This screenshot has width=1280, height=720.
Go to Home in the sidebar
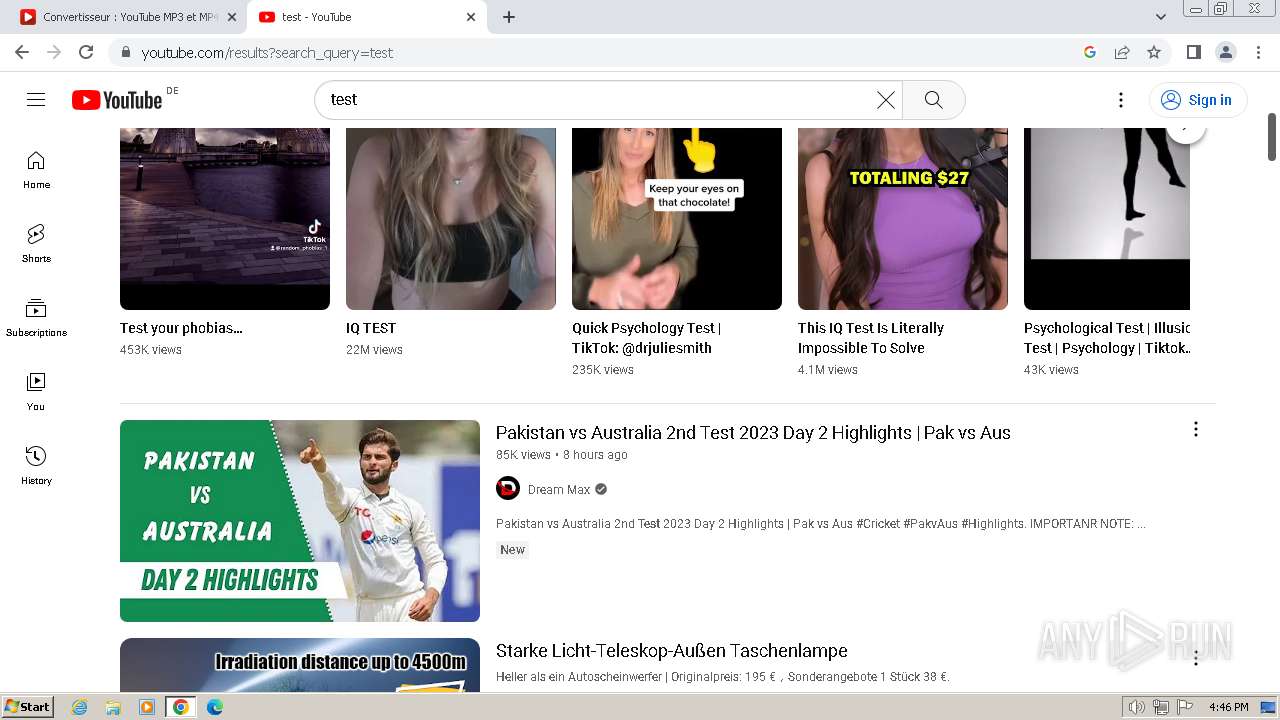coord(36,170)
